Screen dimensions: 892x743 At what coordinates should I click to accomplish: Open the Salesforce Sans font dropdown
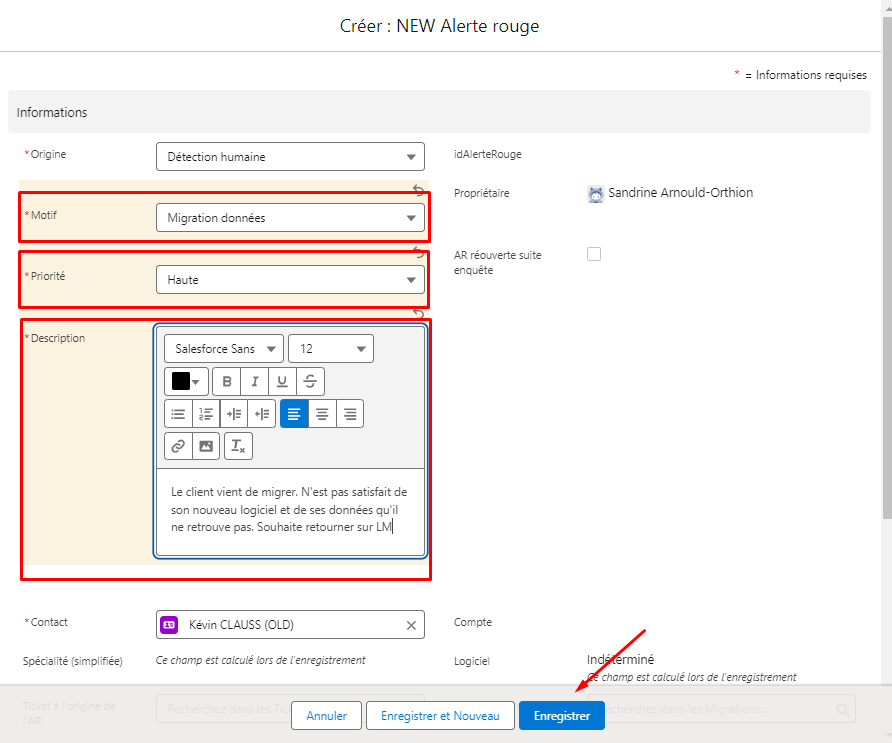224,349
